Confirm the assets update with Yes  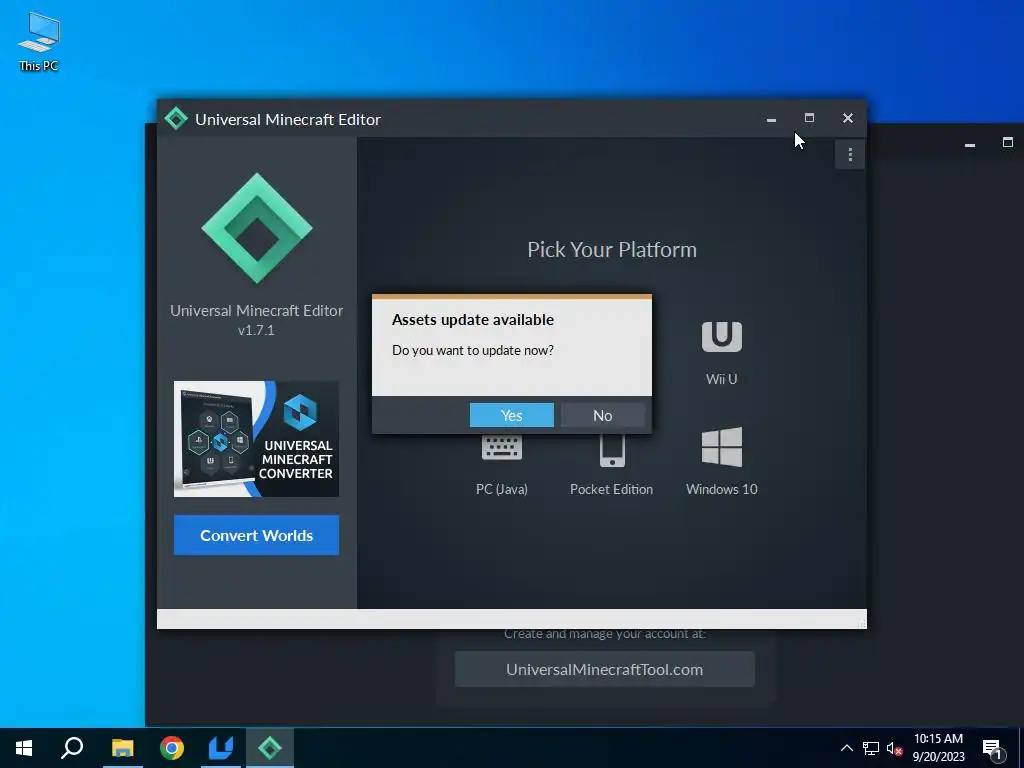coord(511,415)
